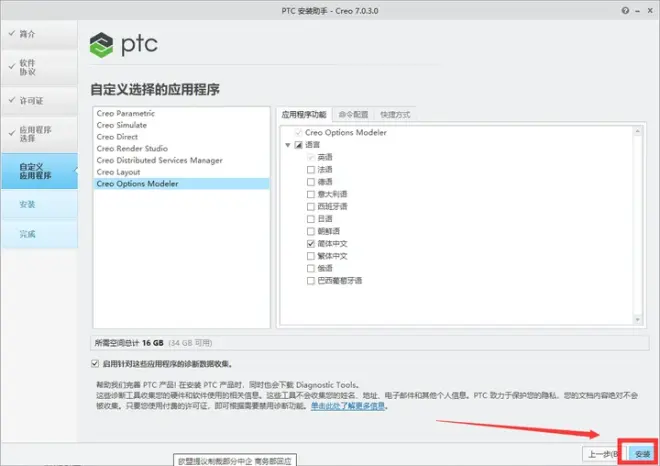Click the 上一步 back button
The height and width of the screenshot is (466, 660).
click(603, 454)
